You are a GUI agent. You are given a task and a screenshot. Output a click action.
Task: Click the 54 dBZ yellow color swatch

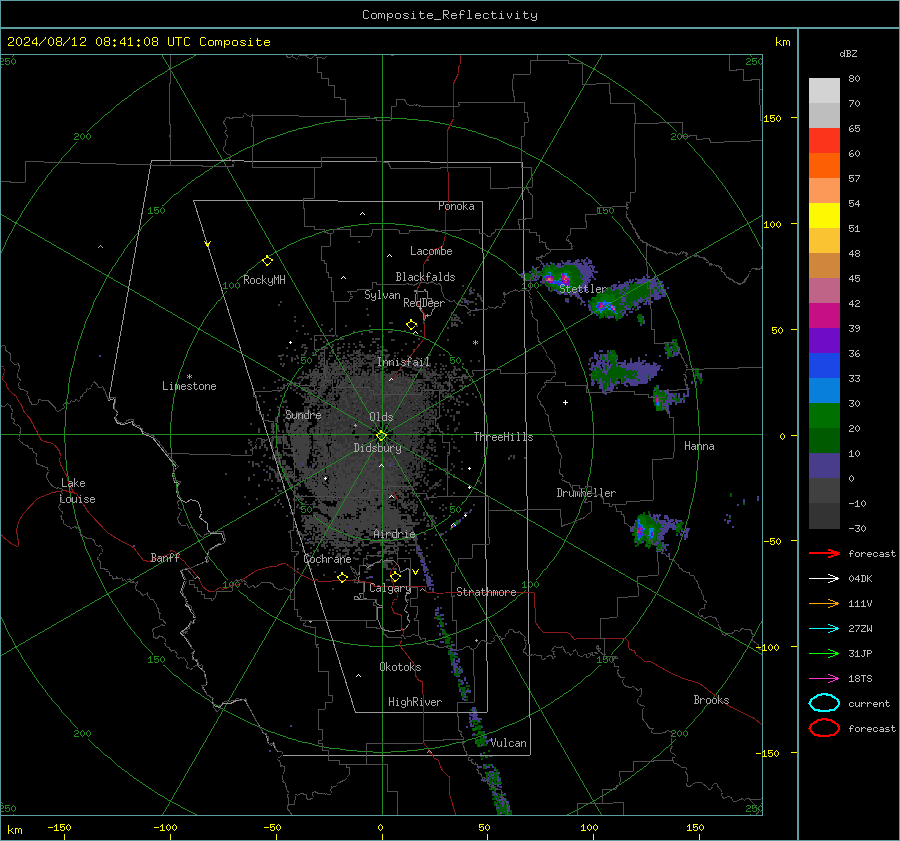824,215
